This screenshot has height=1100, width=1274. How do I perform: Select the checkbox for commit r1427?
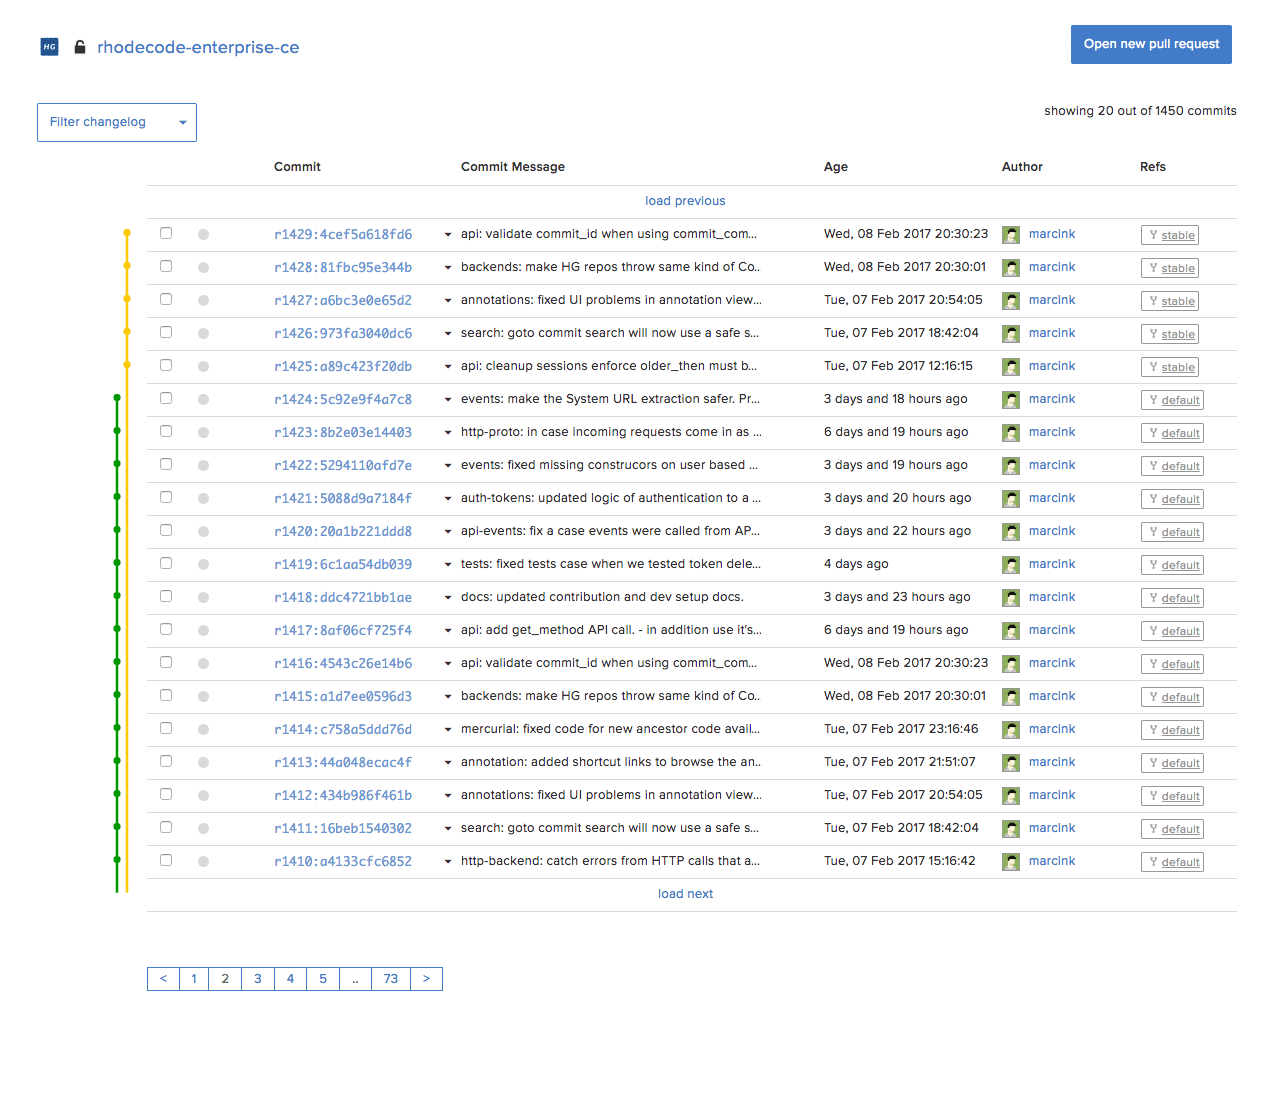[166, 299]
